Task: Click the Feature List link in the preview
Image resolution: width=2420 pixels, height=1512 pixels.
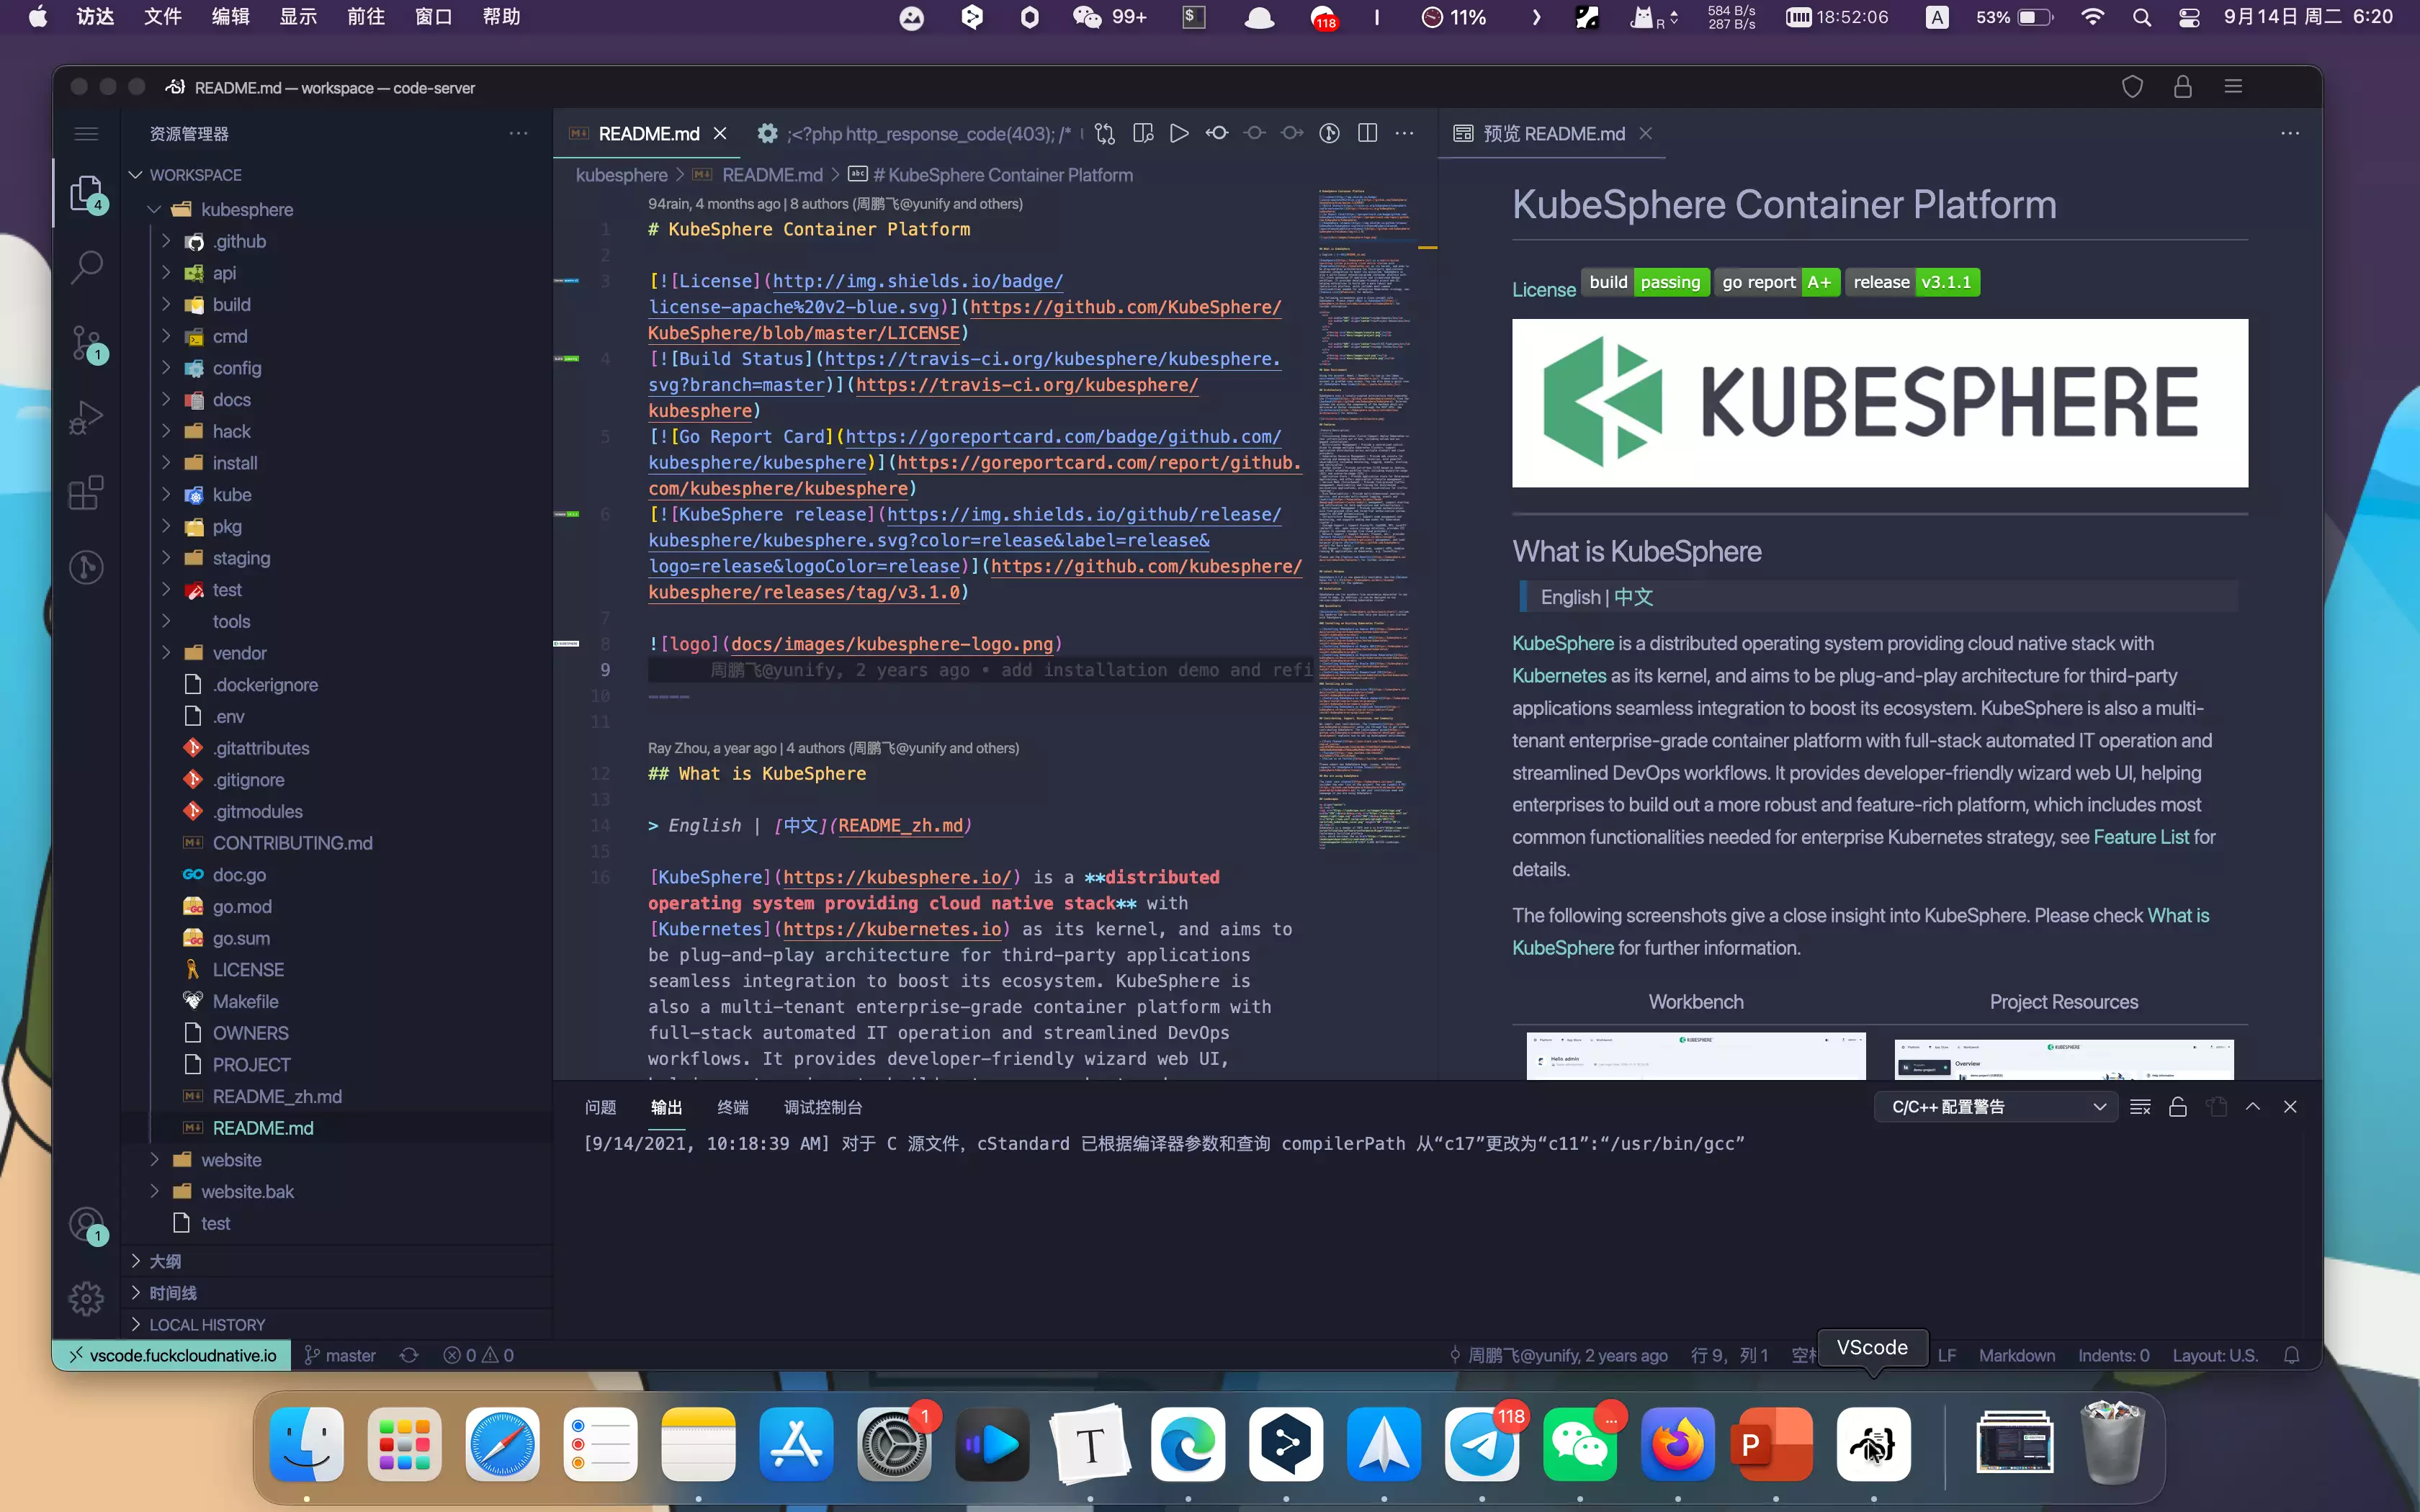Action: pyautogui.click(x=2140, y=837)
